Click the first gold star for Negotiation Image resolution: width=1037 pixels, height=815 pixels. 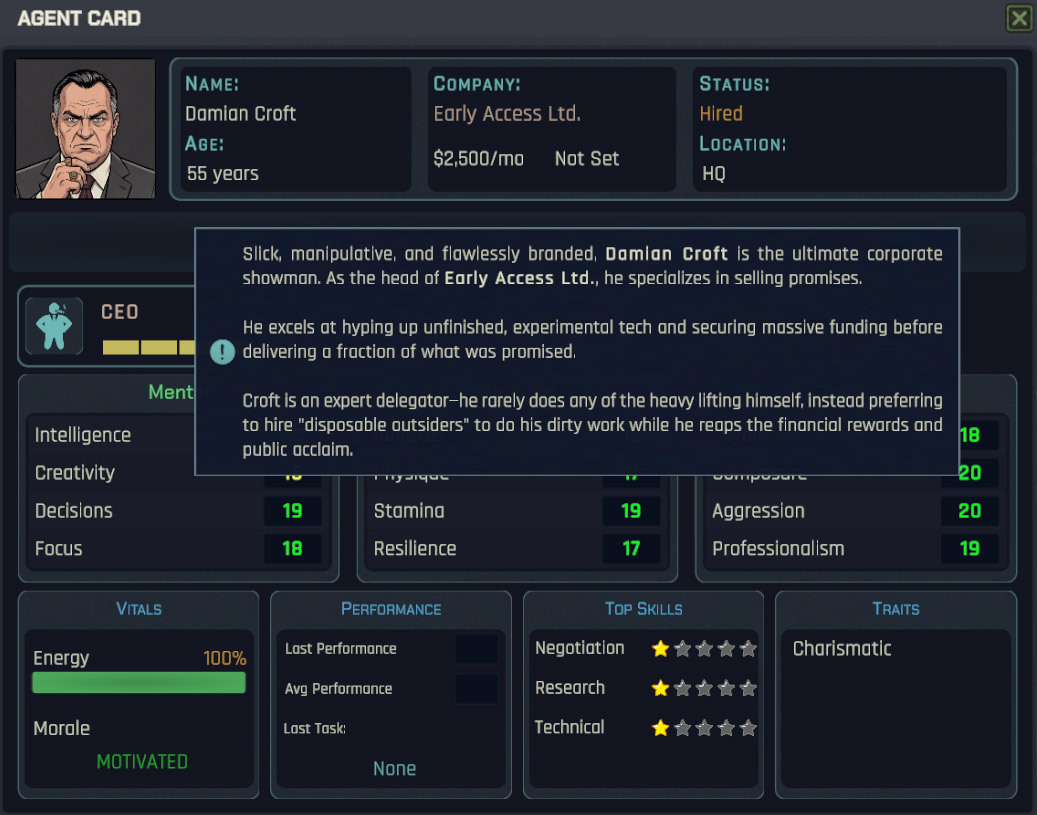(660, 648)
